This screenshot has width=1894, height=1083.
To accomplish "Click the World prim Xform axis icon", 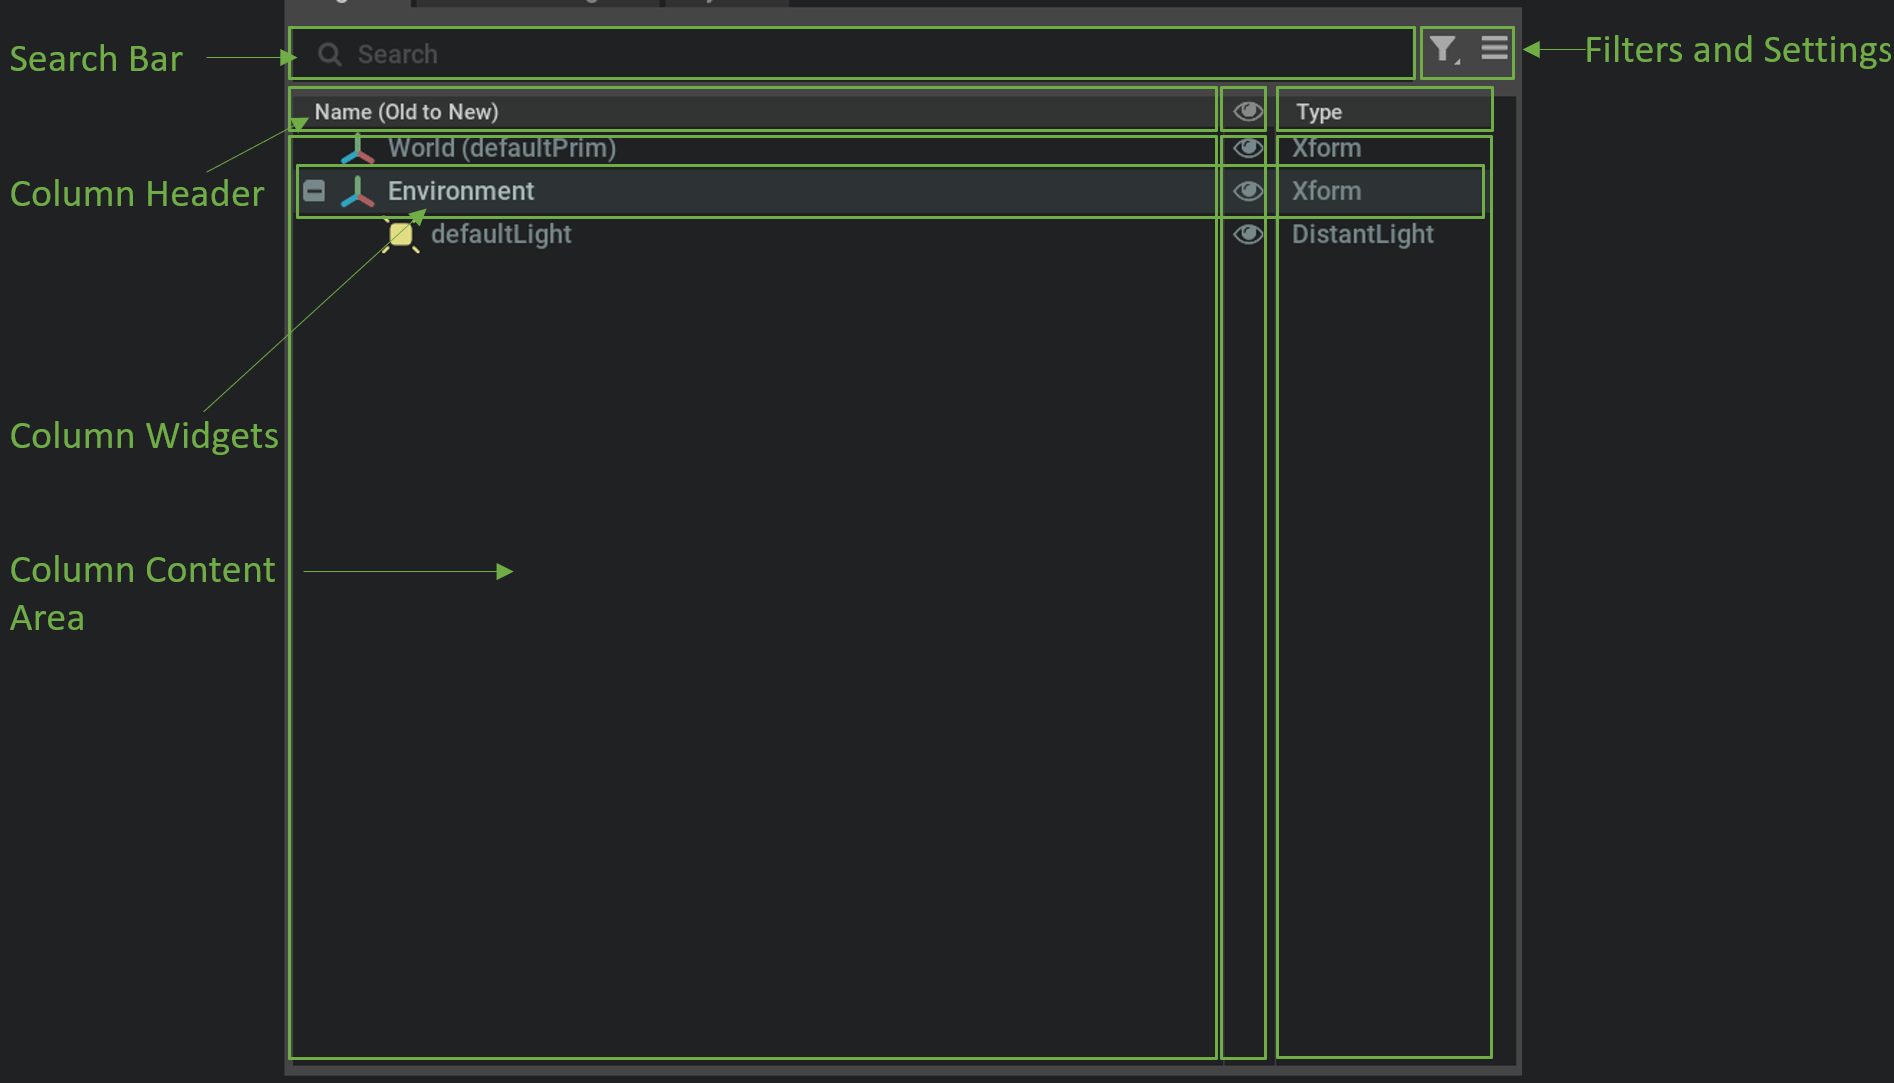I will pos(357,149).
